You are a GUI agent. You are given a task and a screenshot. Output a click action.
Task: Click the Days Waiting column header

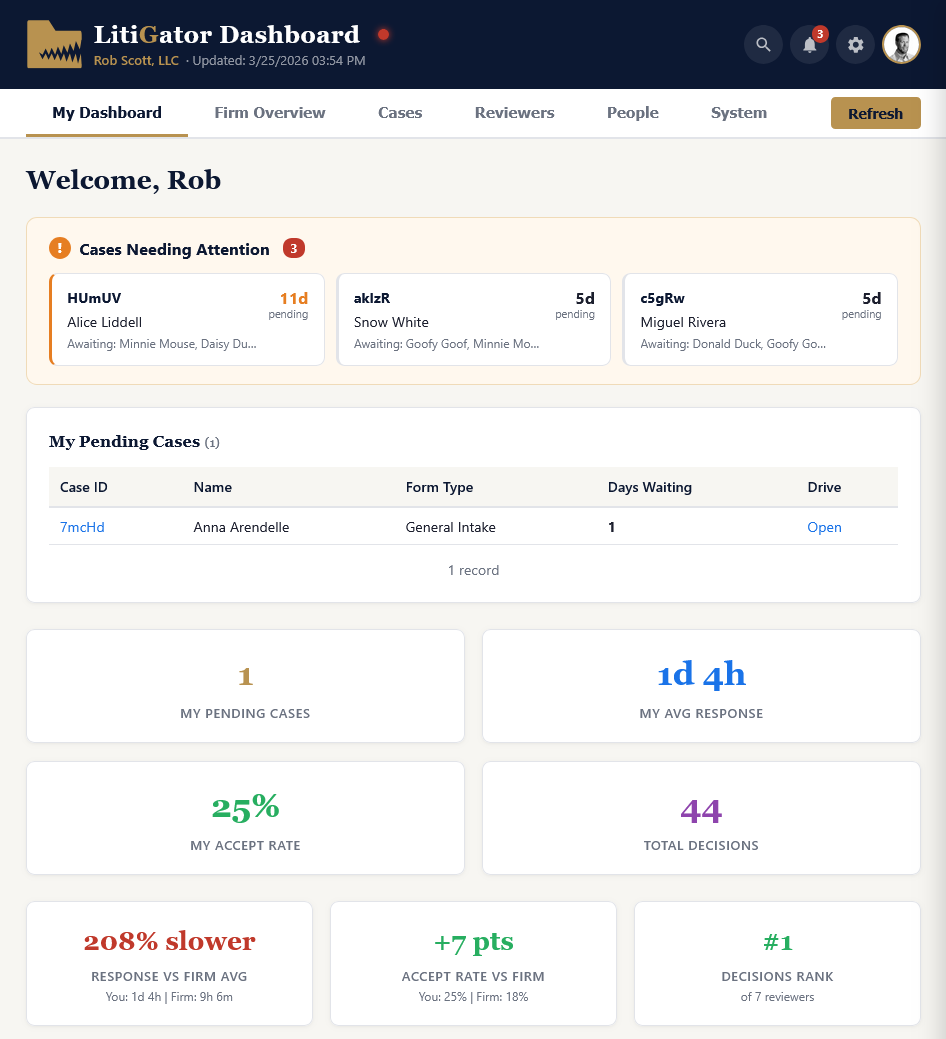pyautogui.click(x=650, y=487)
